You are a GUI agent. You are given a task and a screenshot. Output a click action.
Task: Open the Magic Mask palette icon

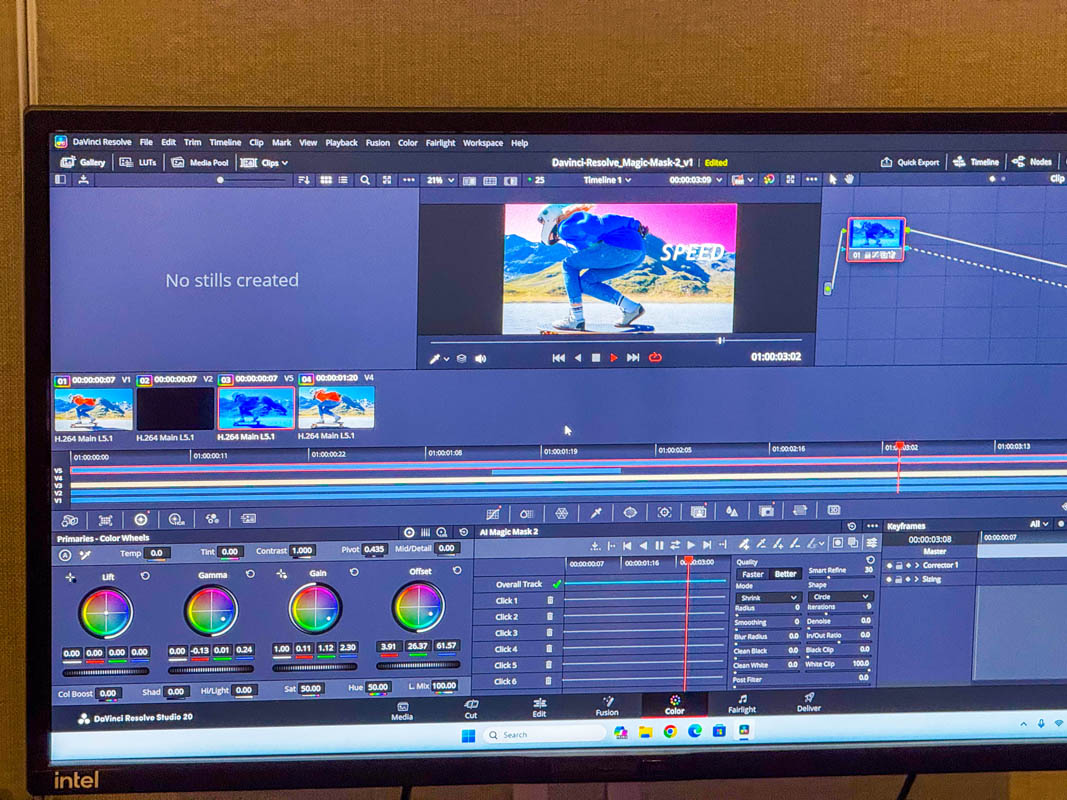pos(698,512)
